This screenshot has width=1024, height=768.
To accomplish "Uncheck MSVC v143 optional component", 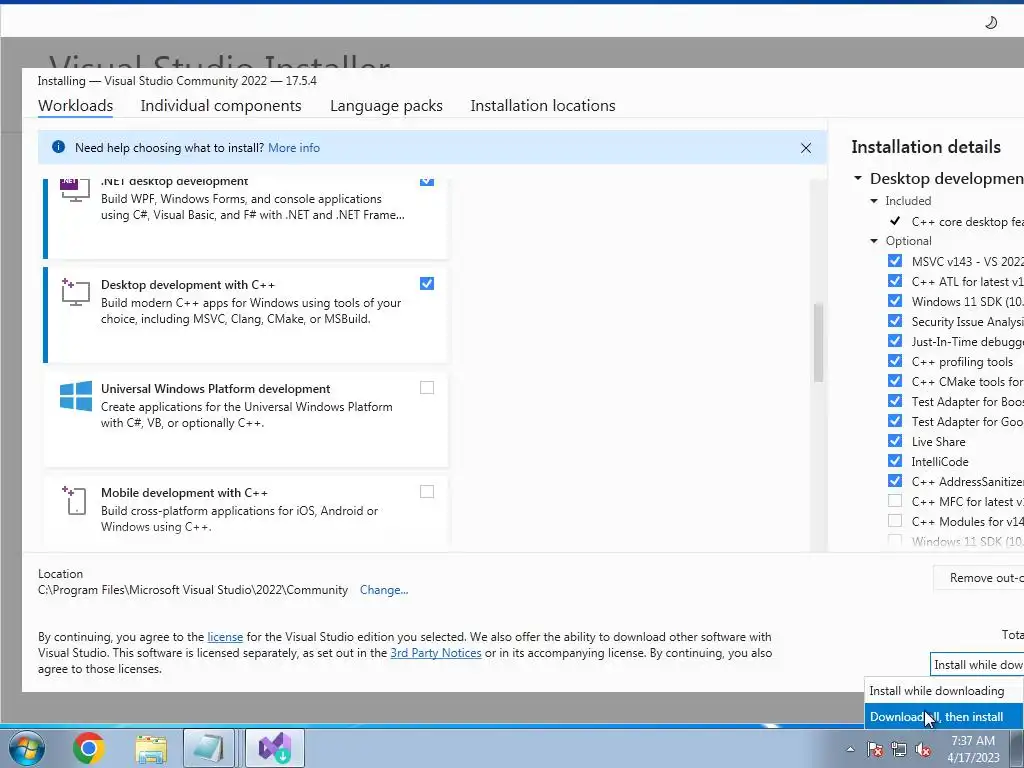I will click(x=895, y=261).
